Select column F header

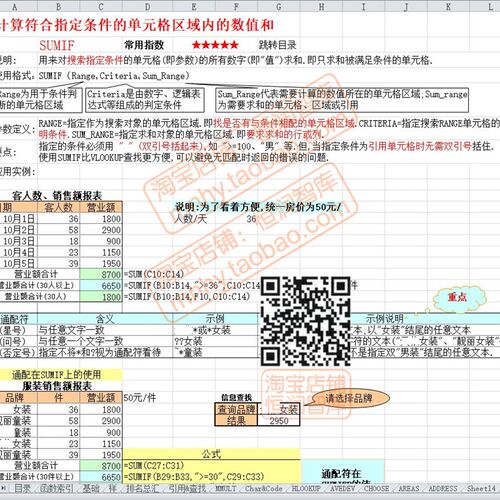tap(236, 7)
